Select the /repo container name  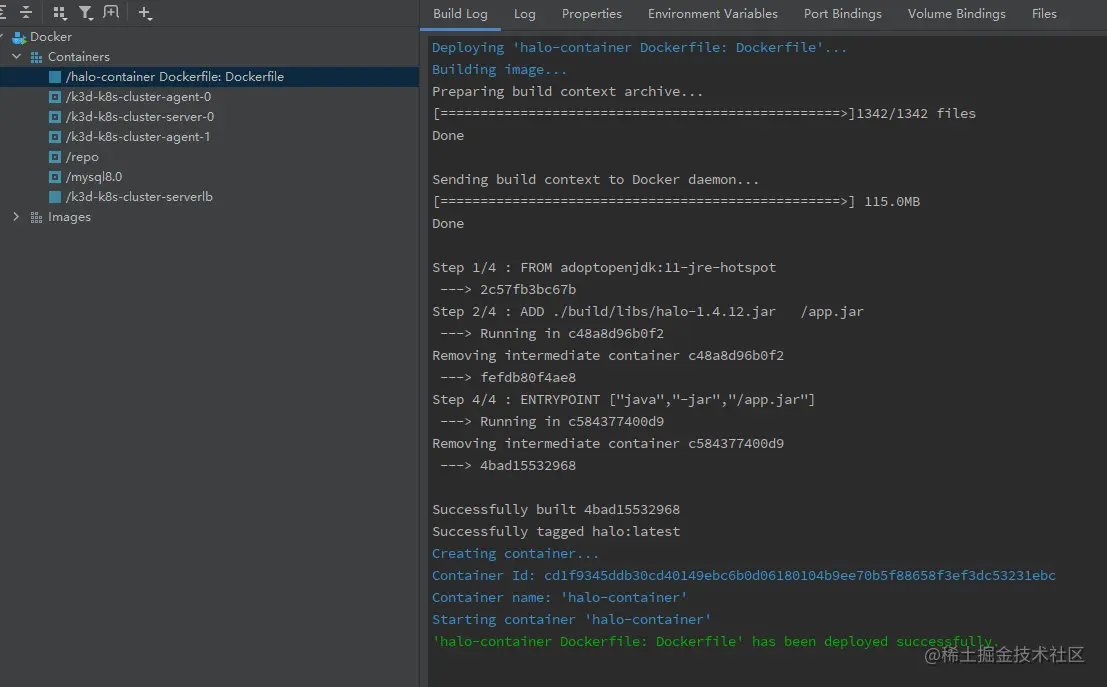82,157
